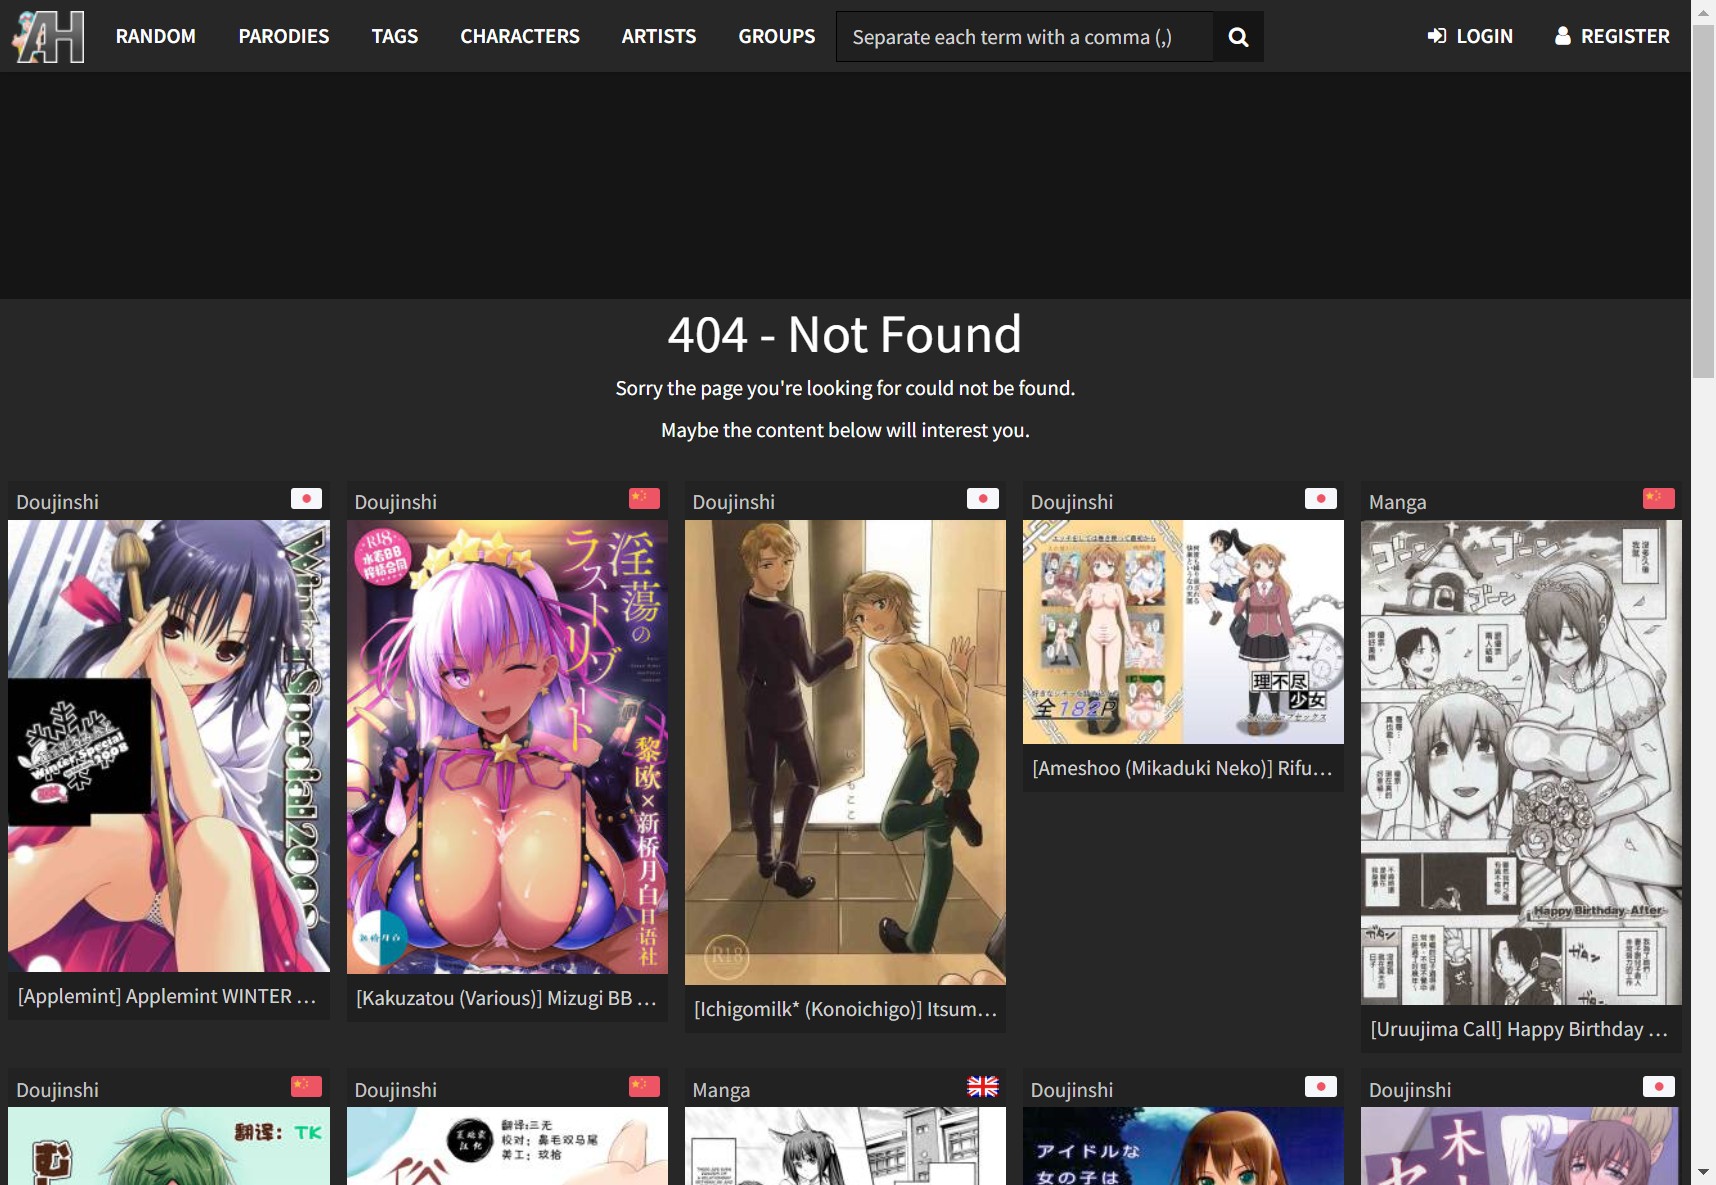Click the UK flag on the bottom Manga card
The image size is (1716, 1185).
[x=983, y=1086]
